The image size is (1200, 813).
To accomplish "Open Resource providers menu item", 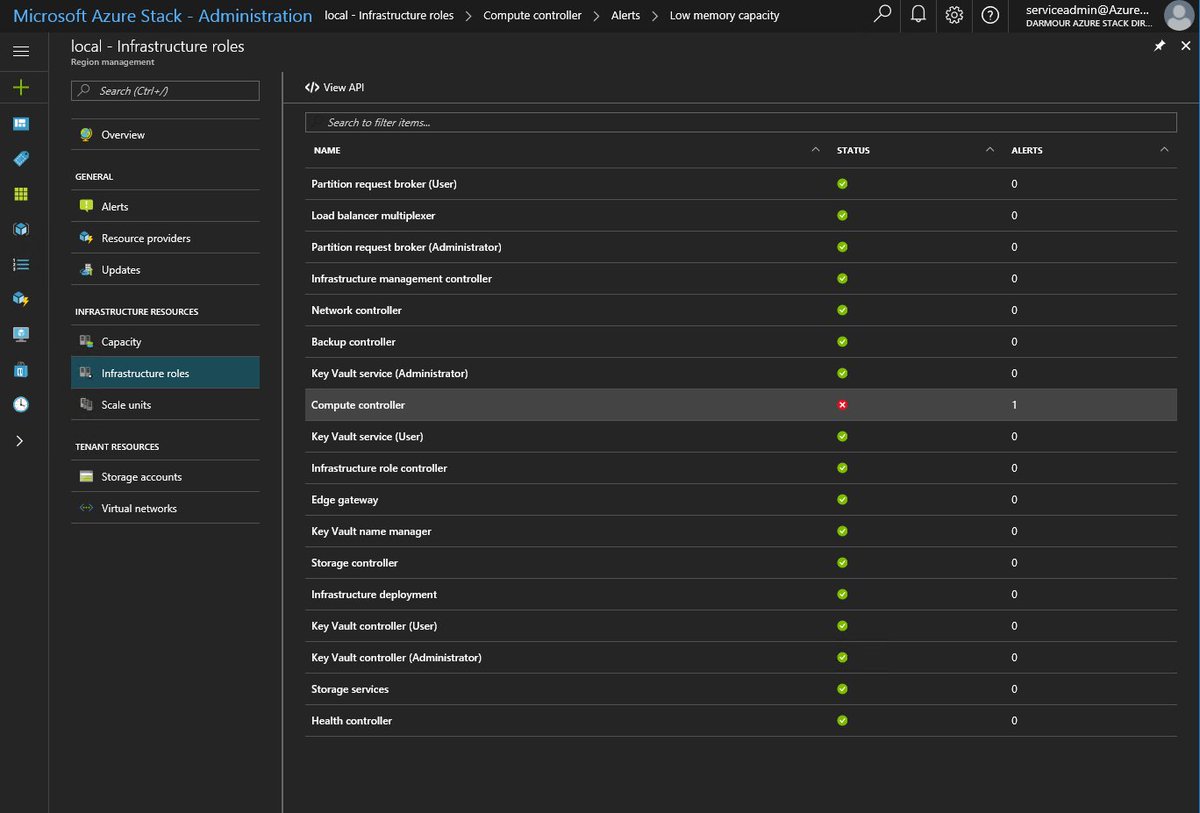I will [x=165, y=238].
